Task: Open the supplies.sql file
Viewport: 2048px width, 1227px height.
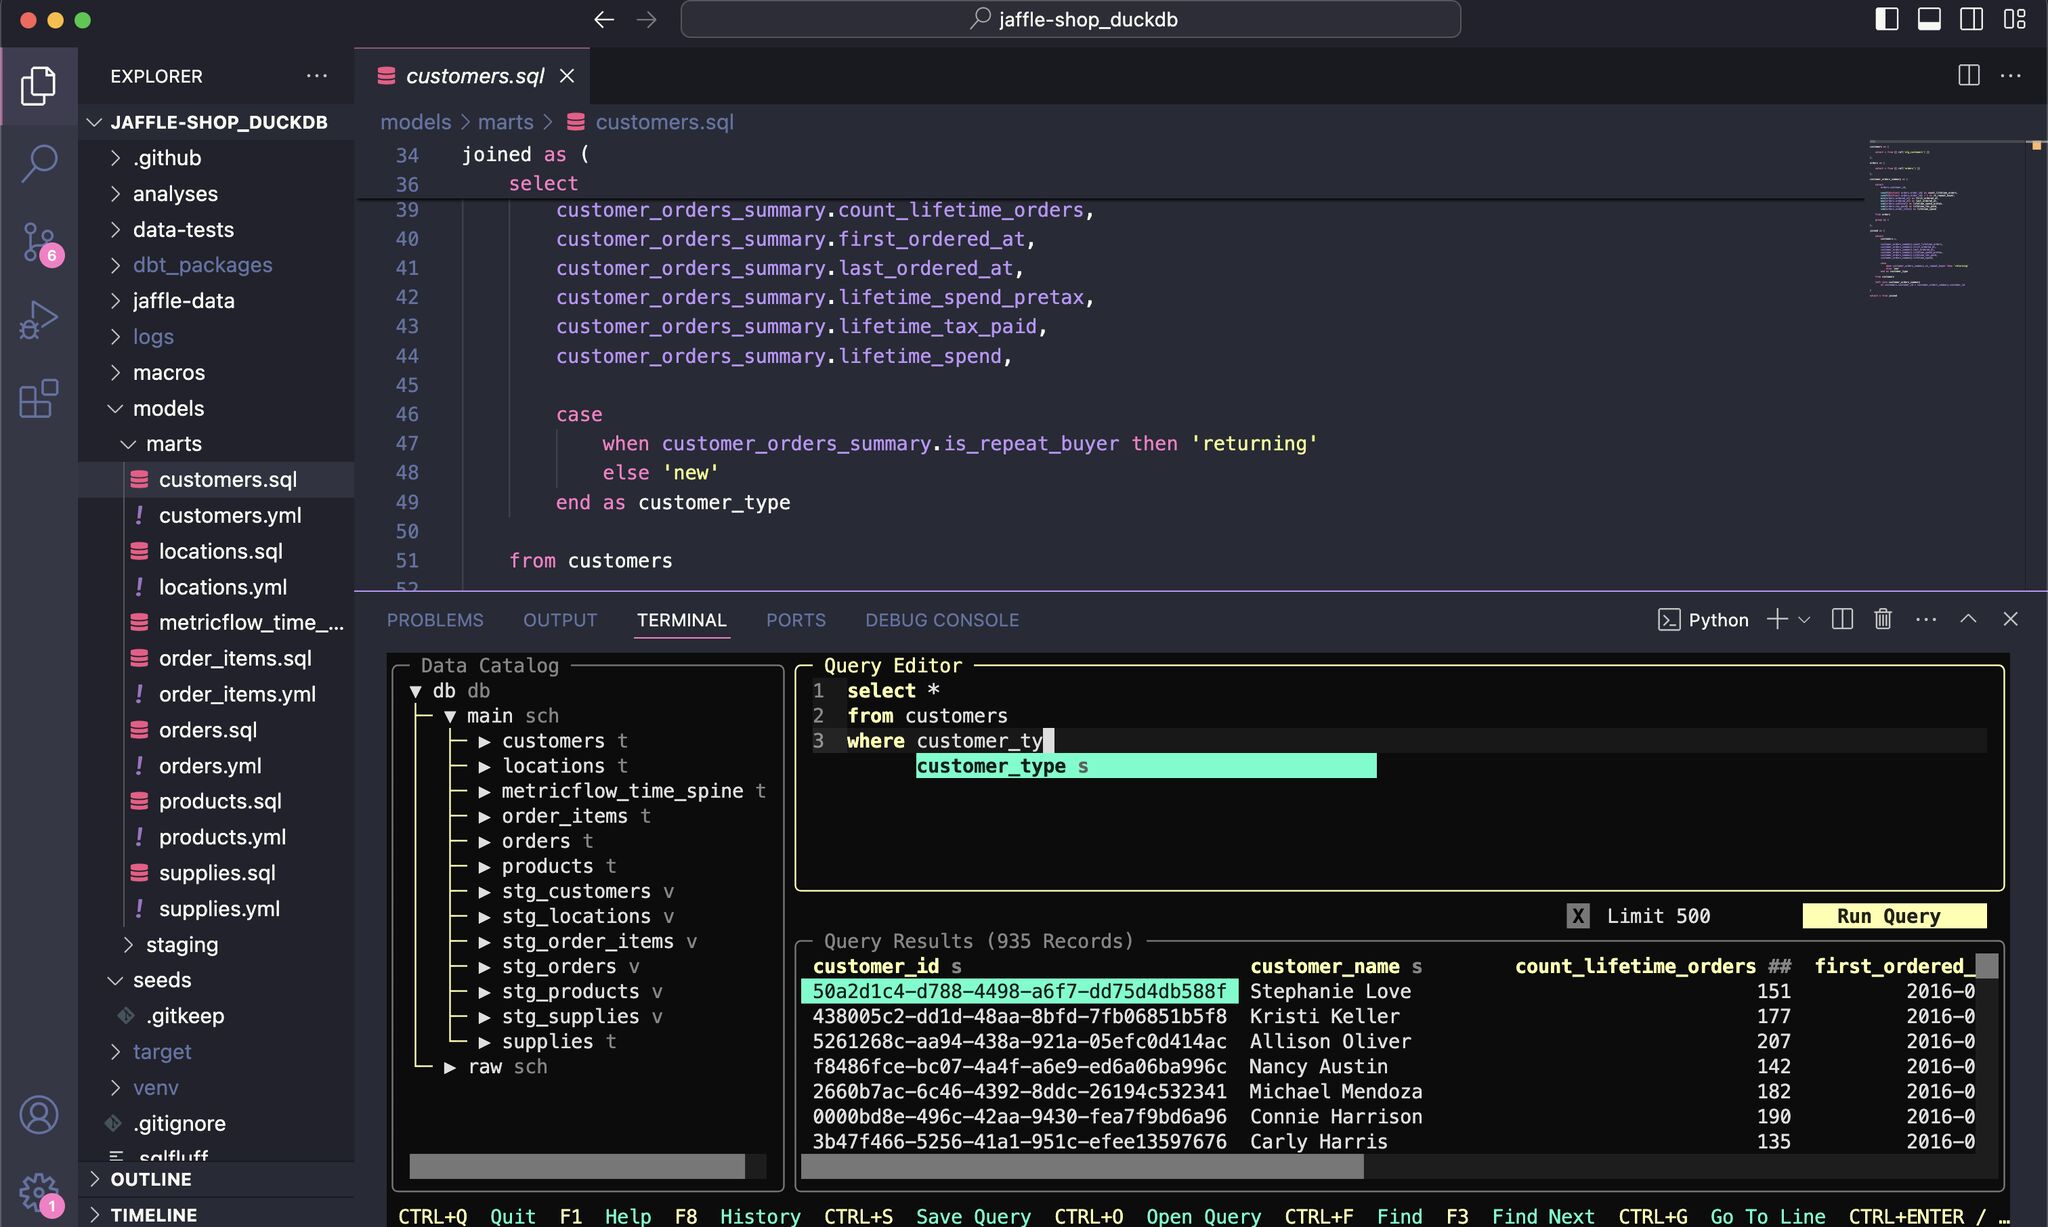Action: (217, 873)
